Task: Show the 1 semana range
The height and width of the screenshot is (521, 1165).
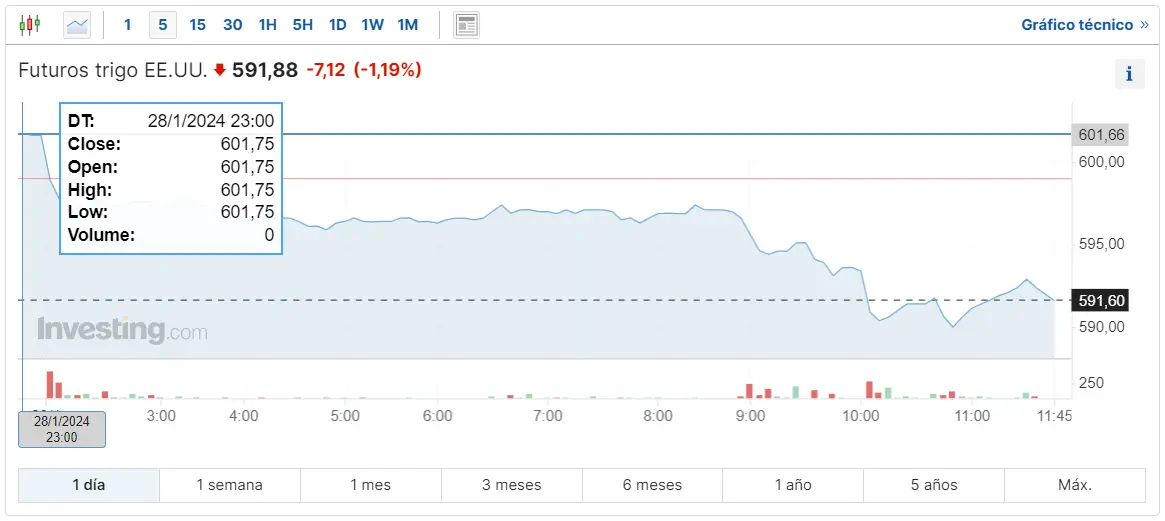Action: 229,485
